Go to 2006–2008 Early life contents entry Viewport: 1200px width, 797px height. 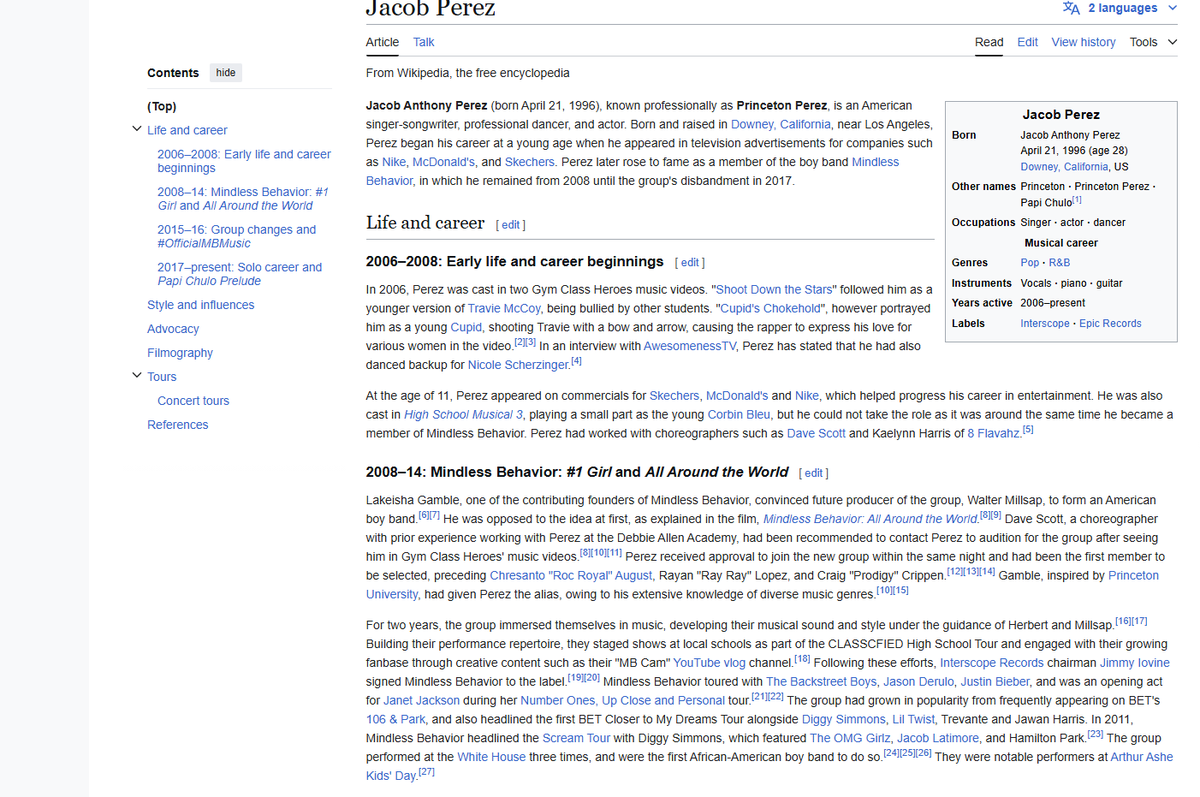click(244, 161)
